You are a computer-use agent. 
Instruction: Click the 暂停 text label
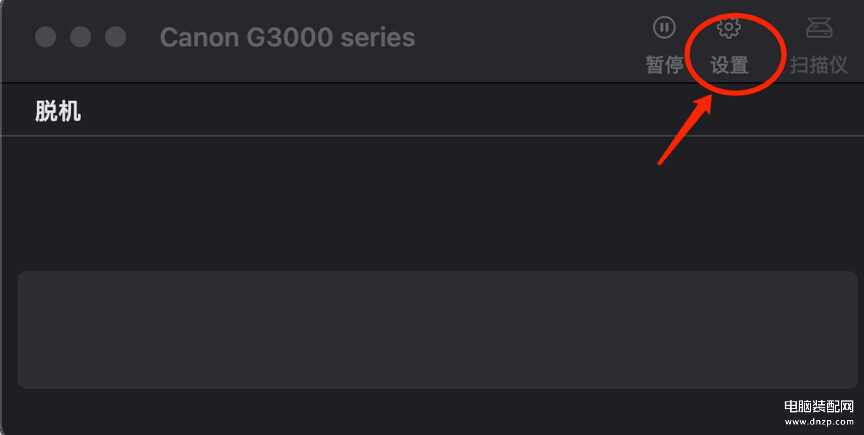[x=664, y=65]
